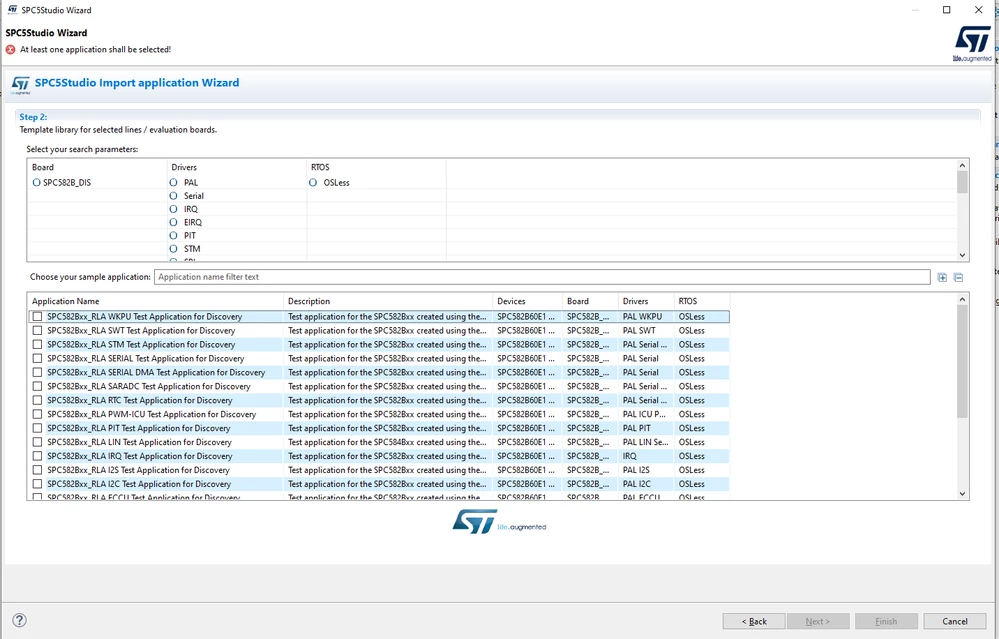Click the expand all applications icon

pos(942,277)
